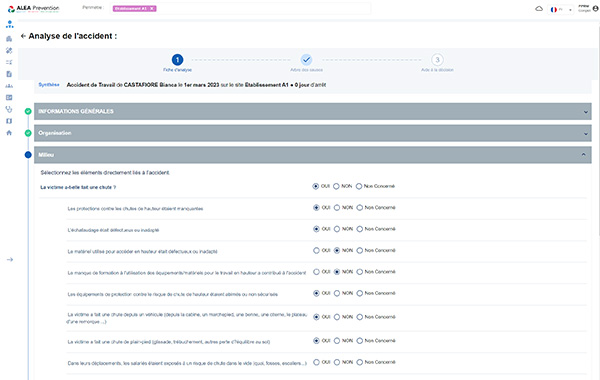
Task: Select NON for the échafaudage défectueux row
Action: pos(337,229)
